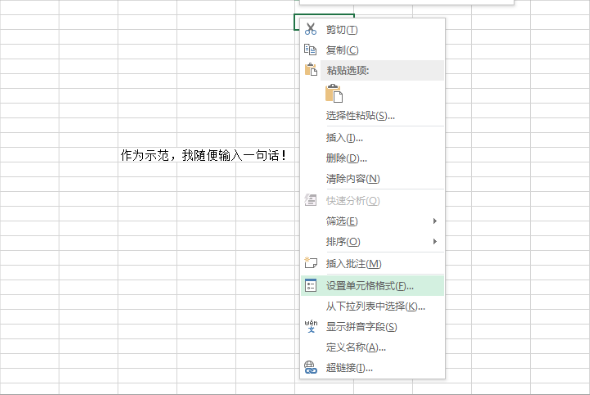Click the Insert Comment note icon
The width and height of the screenshot is (590, 395).
click(x=310, y=263)
